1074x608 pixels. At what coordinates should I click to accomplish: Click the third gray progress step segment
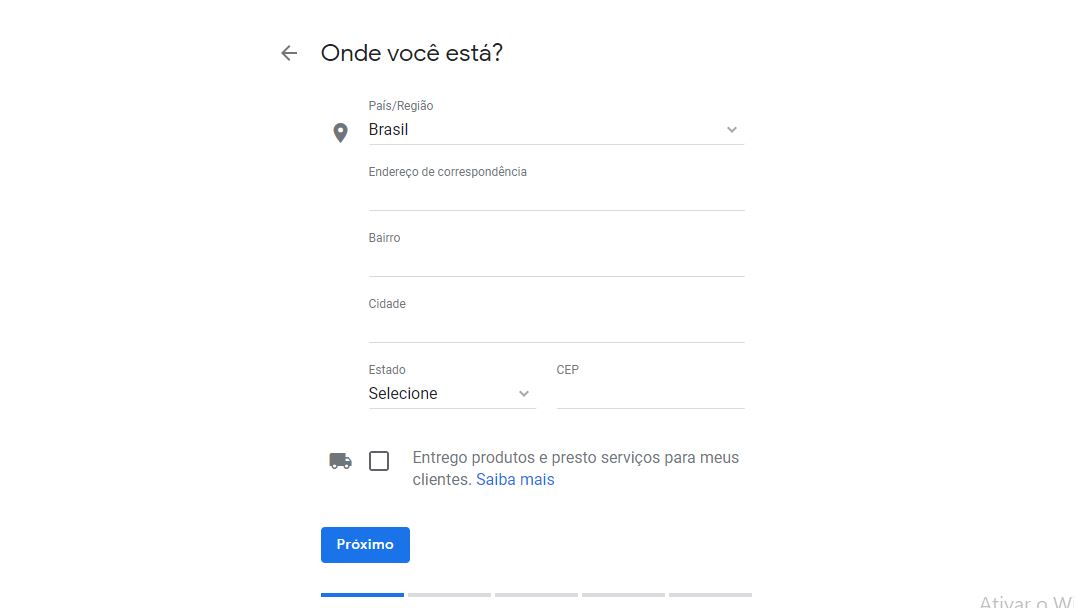point(536,595)
